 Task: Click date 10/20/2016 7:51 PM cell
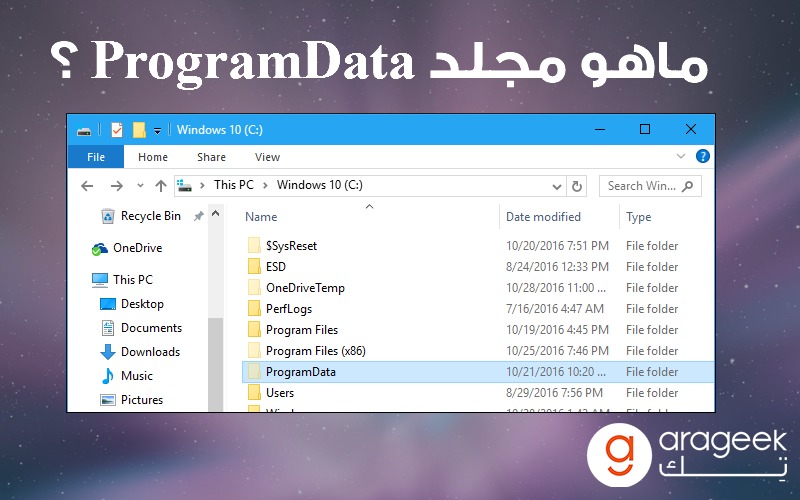[x=557, y=246]
